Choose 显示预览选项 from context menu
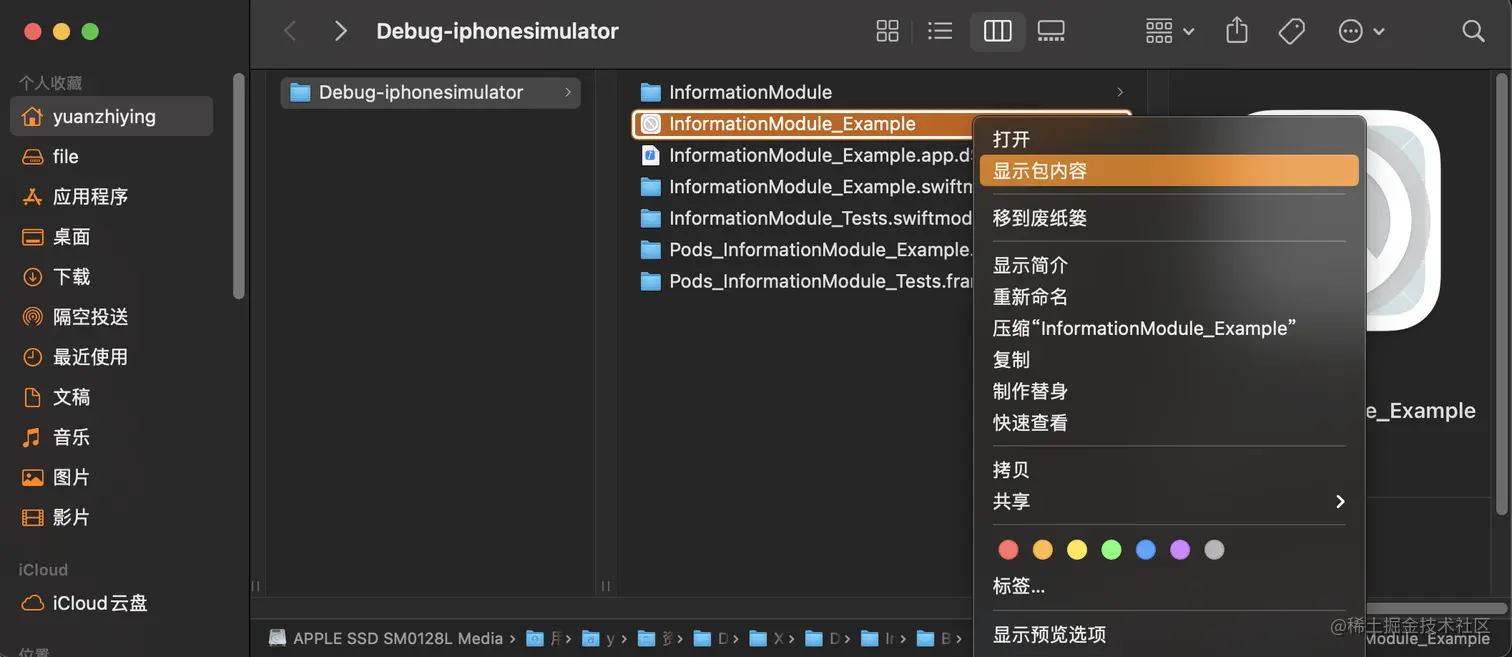 pos(1169,634)
